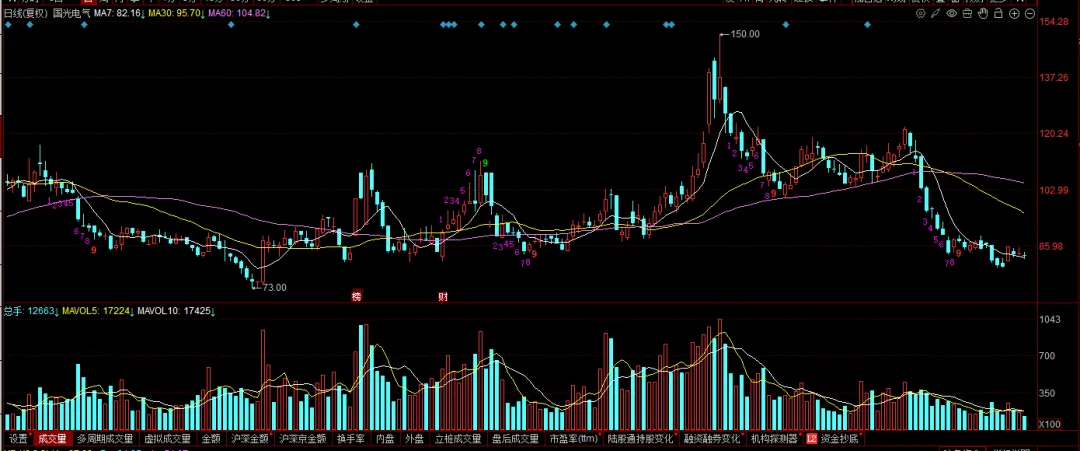This screenshot has width=1080, height=451.
Task: Switch to 换手率 indicator tab
Action: pyautogui.click(x=349, y=438)
